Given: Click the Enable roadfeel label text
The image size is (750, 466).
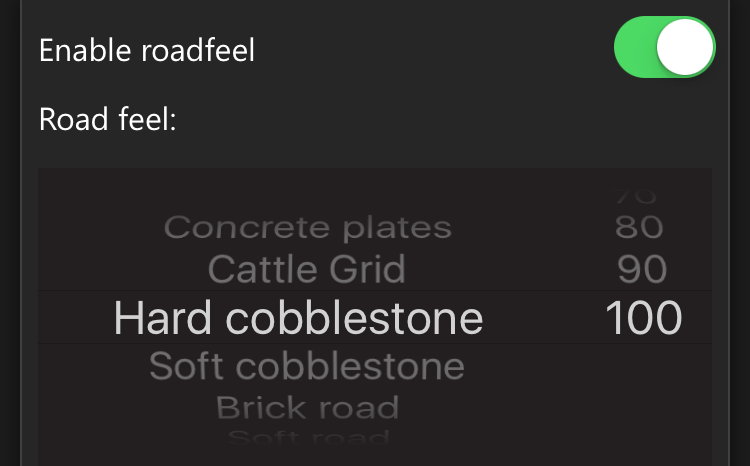Looking at the screenshot, I should [147, 50].
